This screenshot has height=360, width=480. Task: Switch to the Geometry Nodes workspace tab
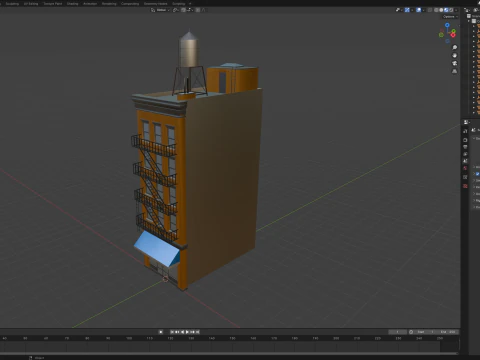pyautogui.click(x=155, y=4)
